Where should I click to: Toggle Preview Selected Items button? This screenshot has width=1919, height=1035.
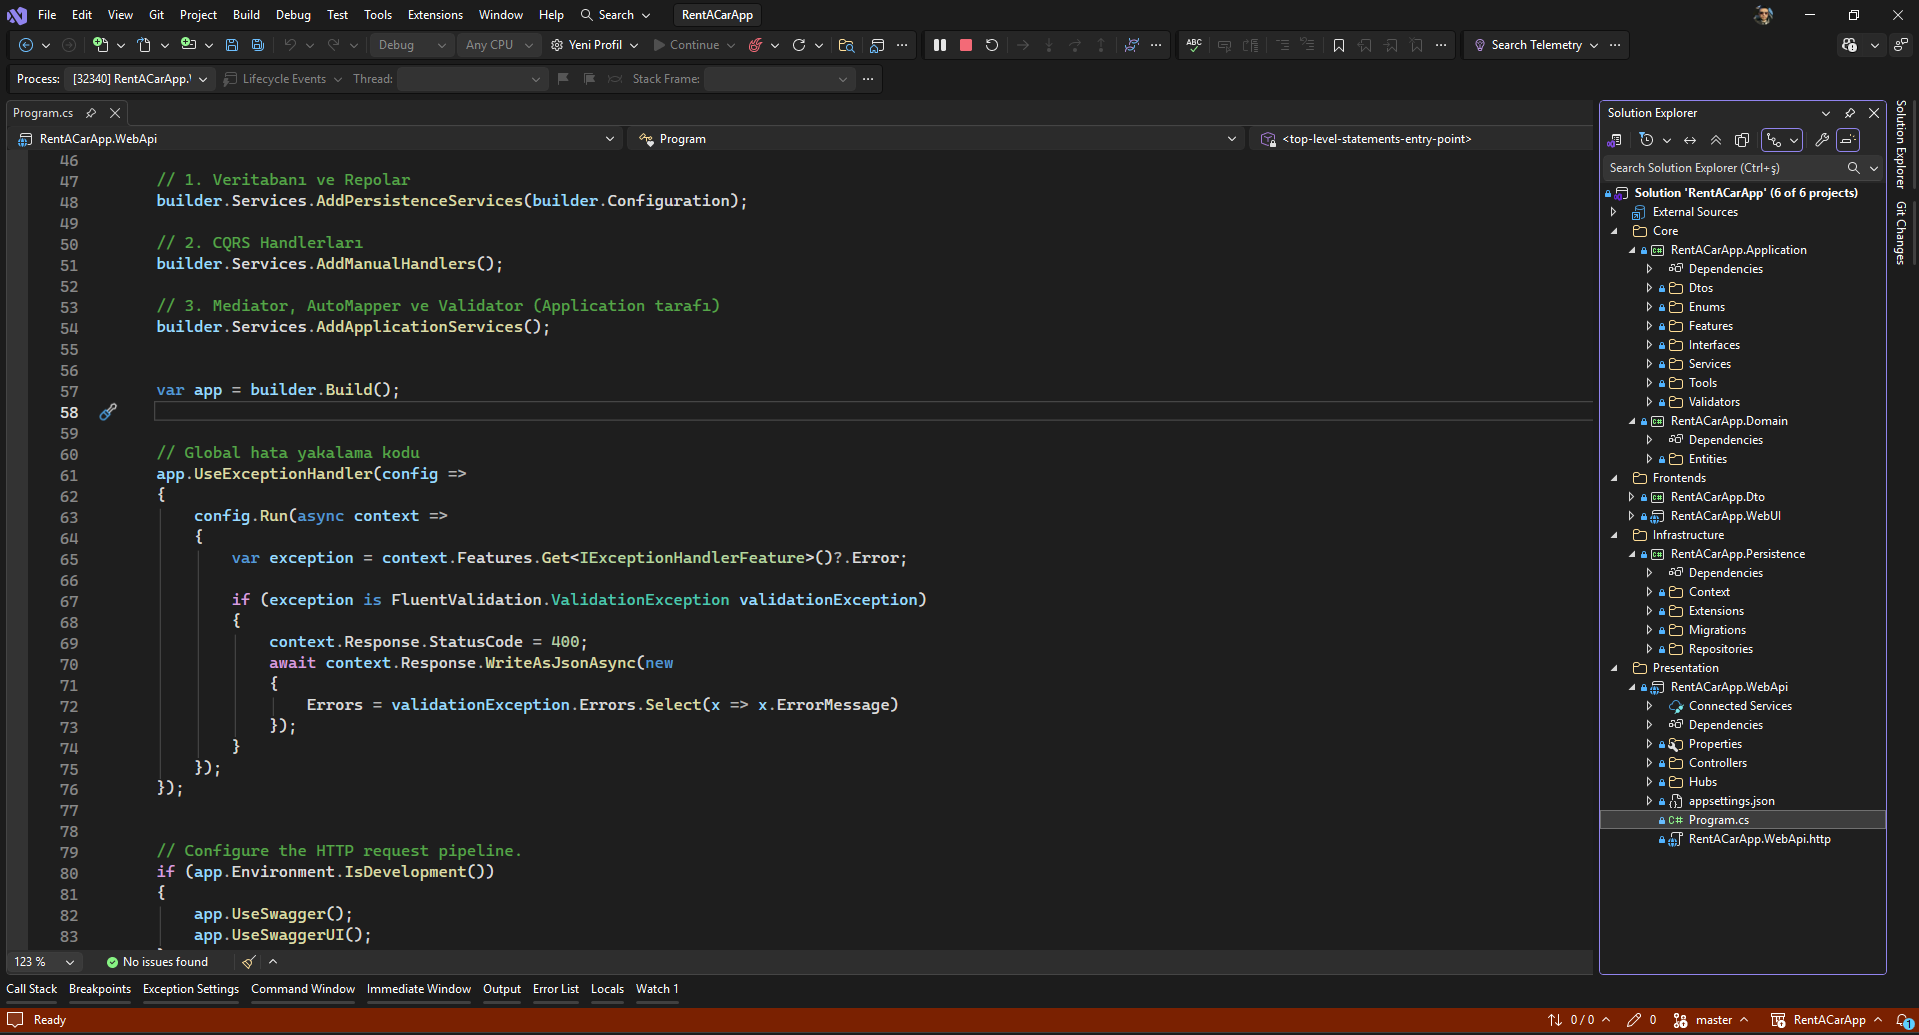tap(1848, 140)
